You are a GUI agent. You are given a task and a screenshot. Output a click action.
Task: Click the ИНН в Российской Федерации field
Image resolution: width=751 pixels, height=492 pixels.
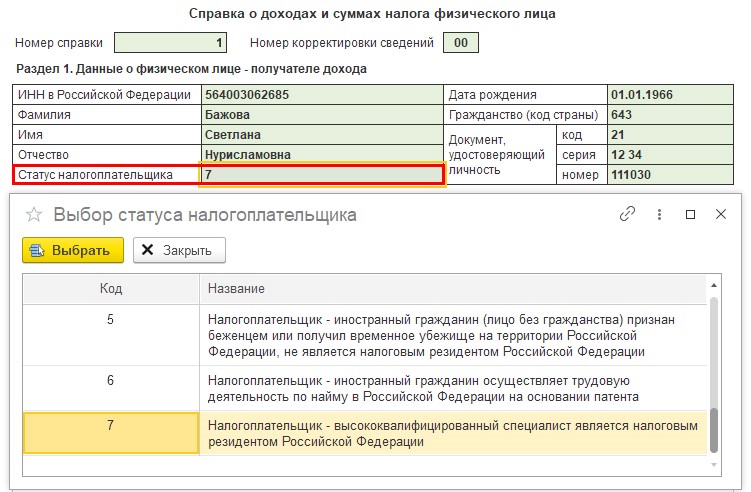[x=321, y=95]
